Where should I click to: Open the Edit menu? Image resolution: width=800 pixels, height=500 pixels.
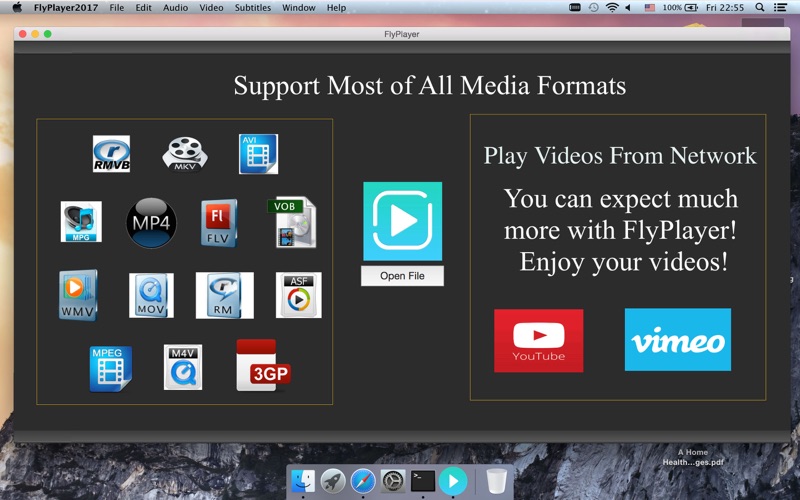pos(143,8)
